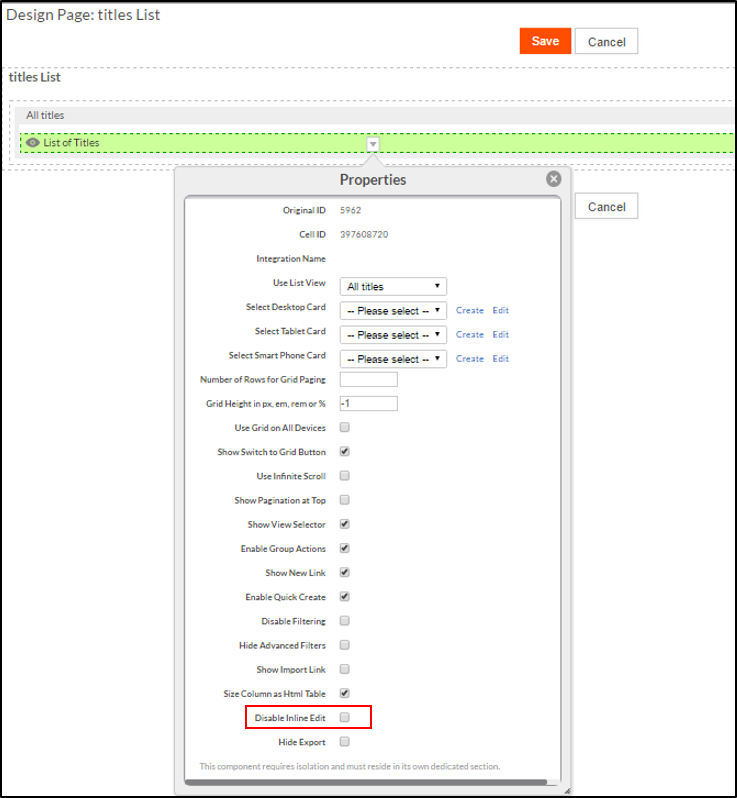Enable Use Infinite Scroll checkbox
This screenshot has width=737, height=798.
345,475
